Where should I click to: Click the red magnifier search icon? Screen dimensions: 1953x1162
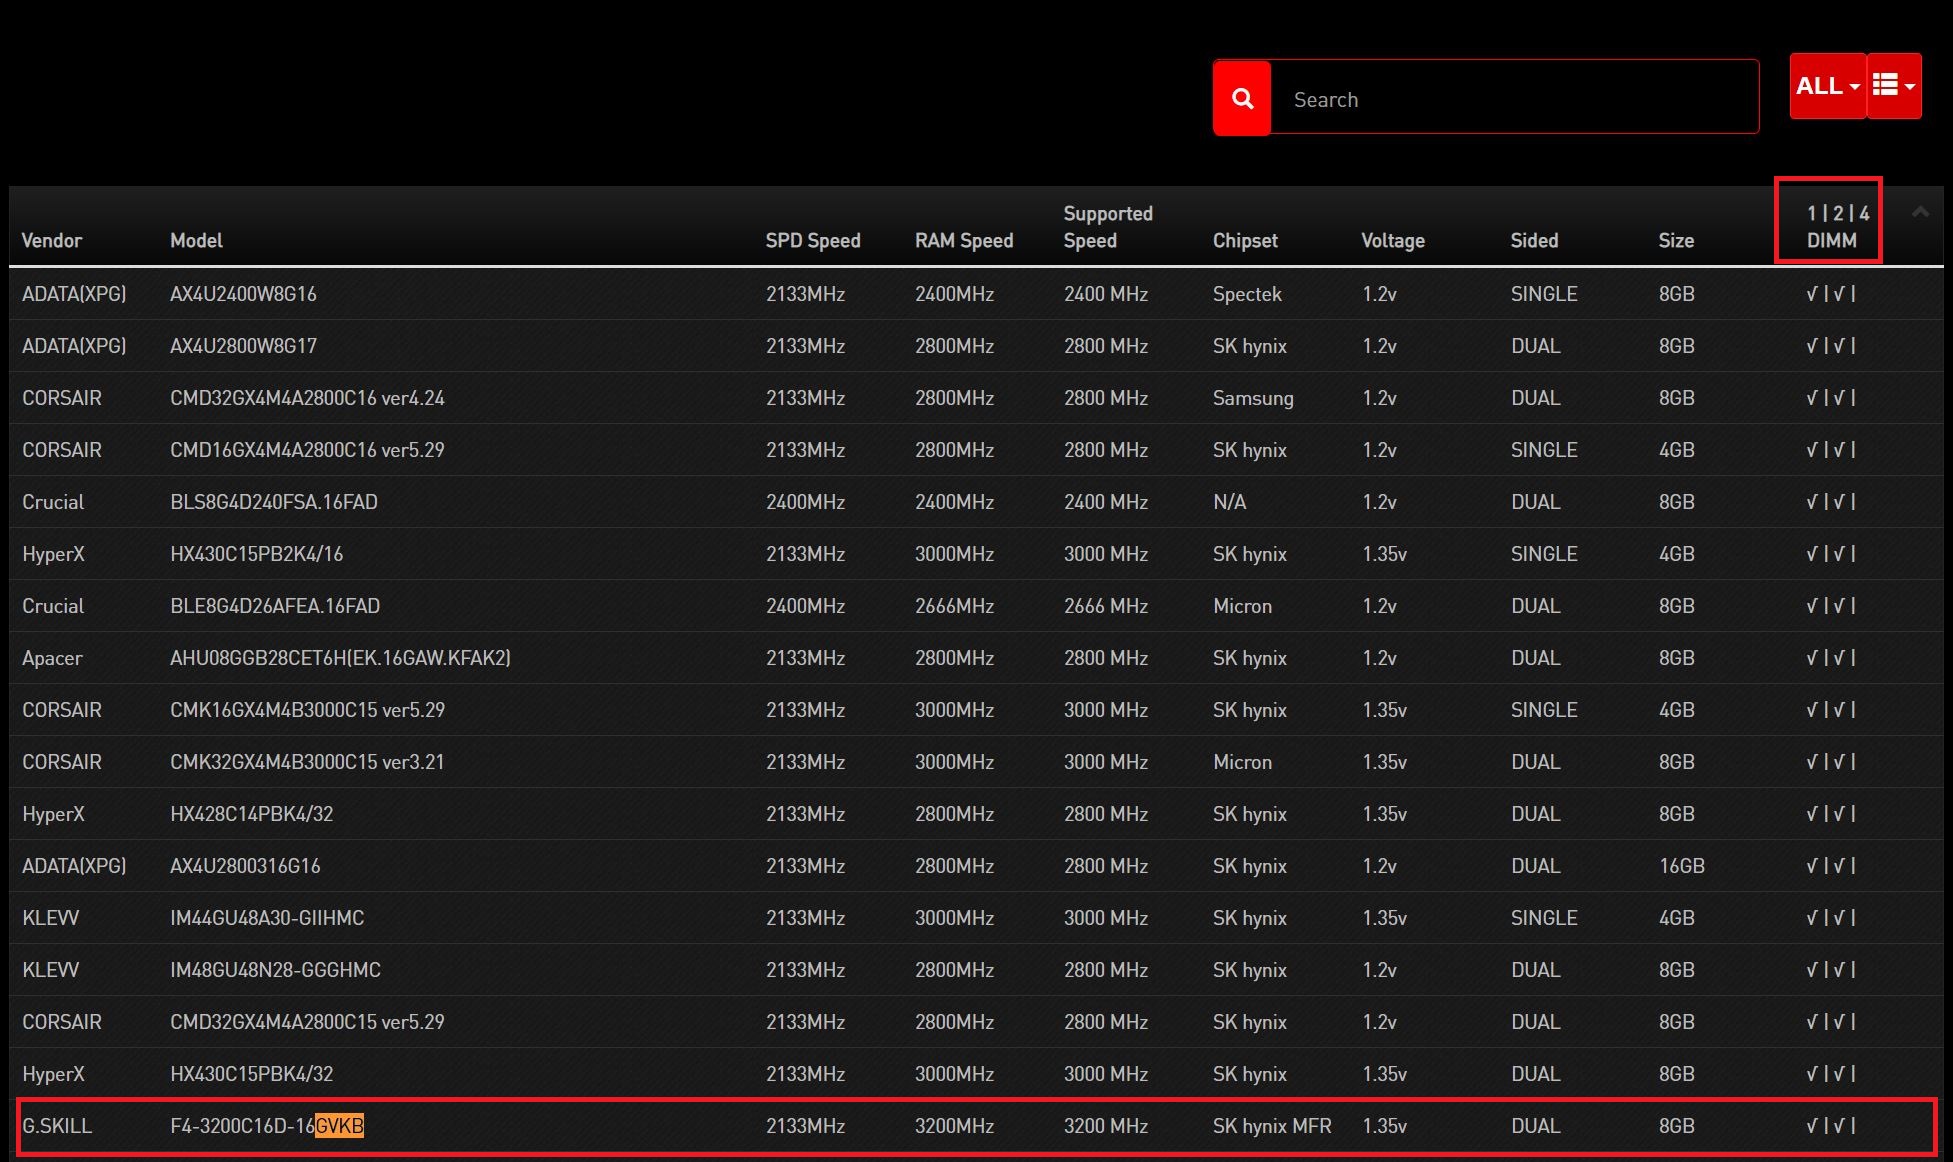1242,98
